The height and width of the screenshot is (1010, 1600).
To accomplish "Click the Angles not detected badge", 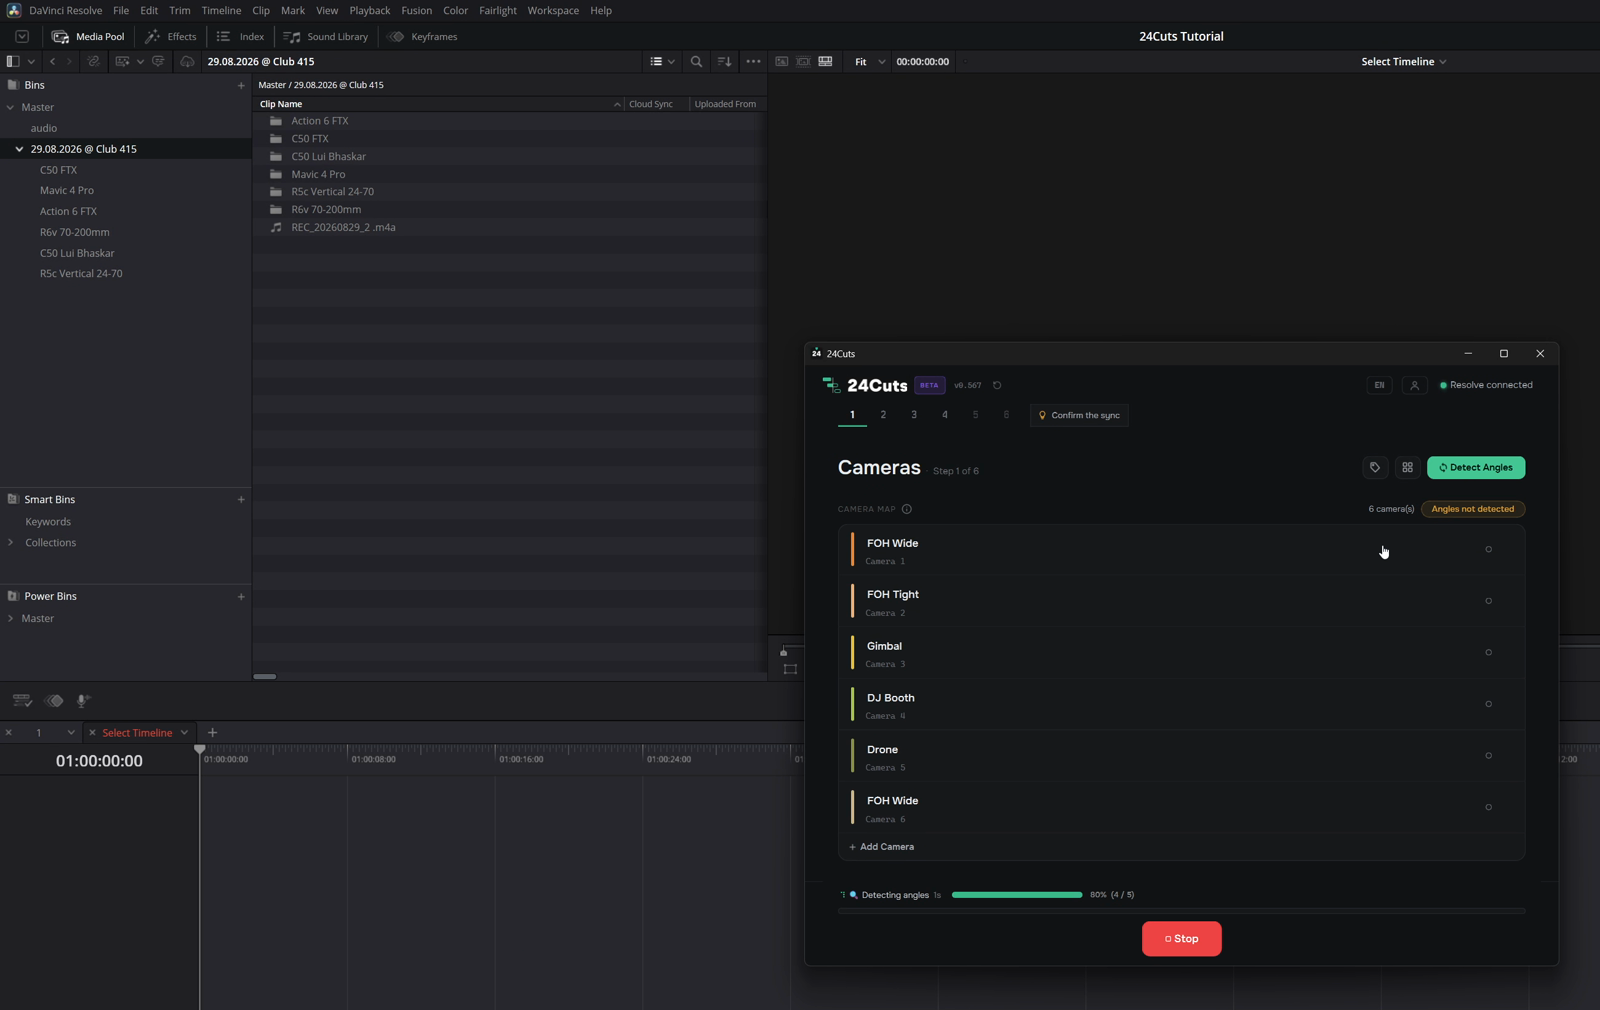I will [1473, 509].
